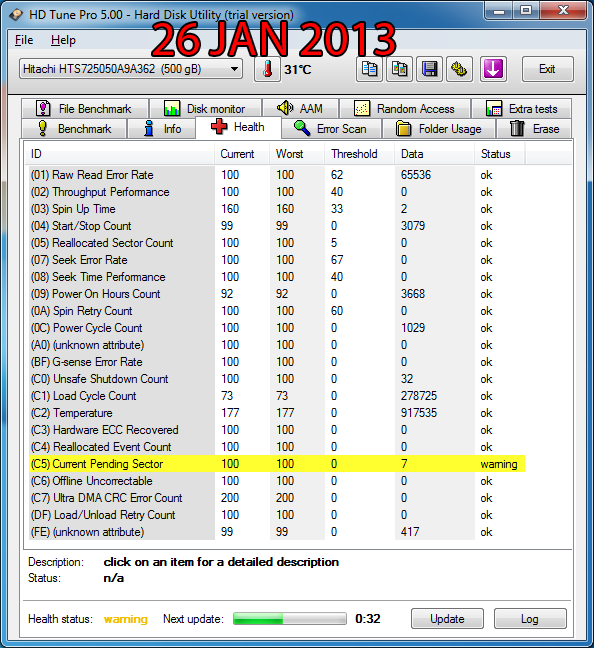Switch to the File Benchmark tab

(85, 109)
